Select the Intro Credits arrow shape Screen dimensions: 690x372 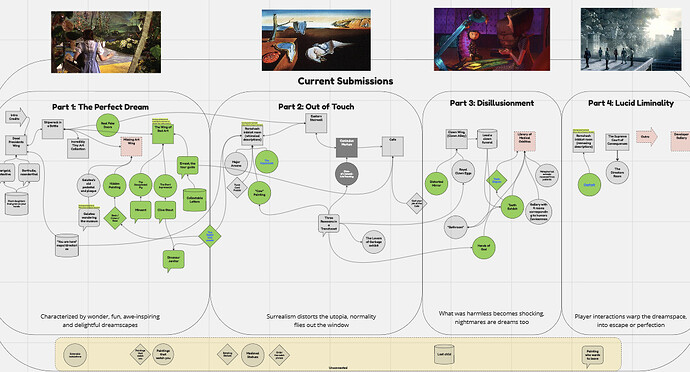(x=16, y=117)
